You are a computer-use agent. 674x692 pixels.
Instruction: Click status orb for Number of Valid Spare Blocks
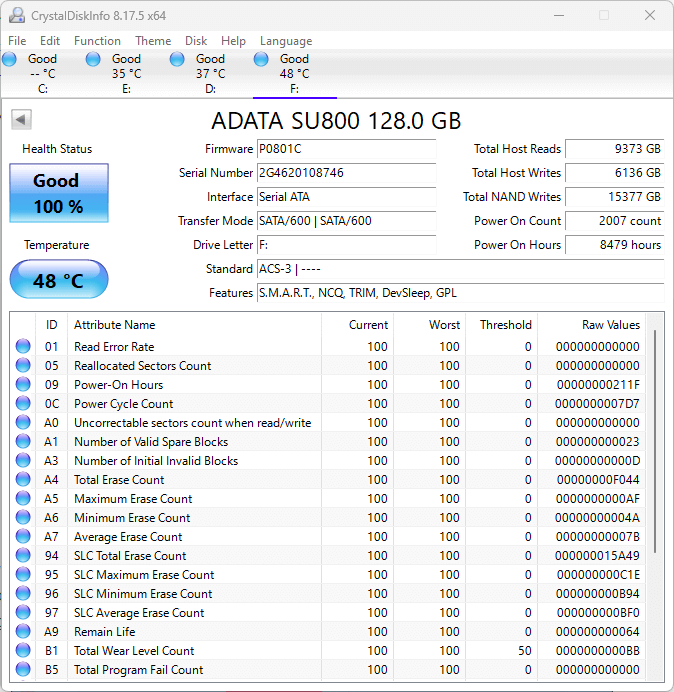pos(23,441)
